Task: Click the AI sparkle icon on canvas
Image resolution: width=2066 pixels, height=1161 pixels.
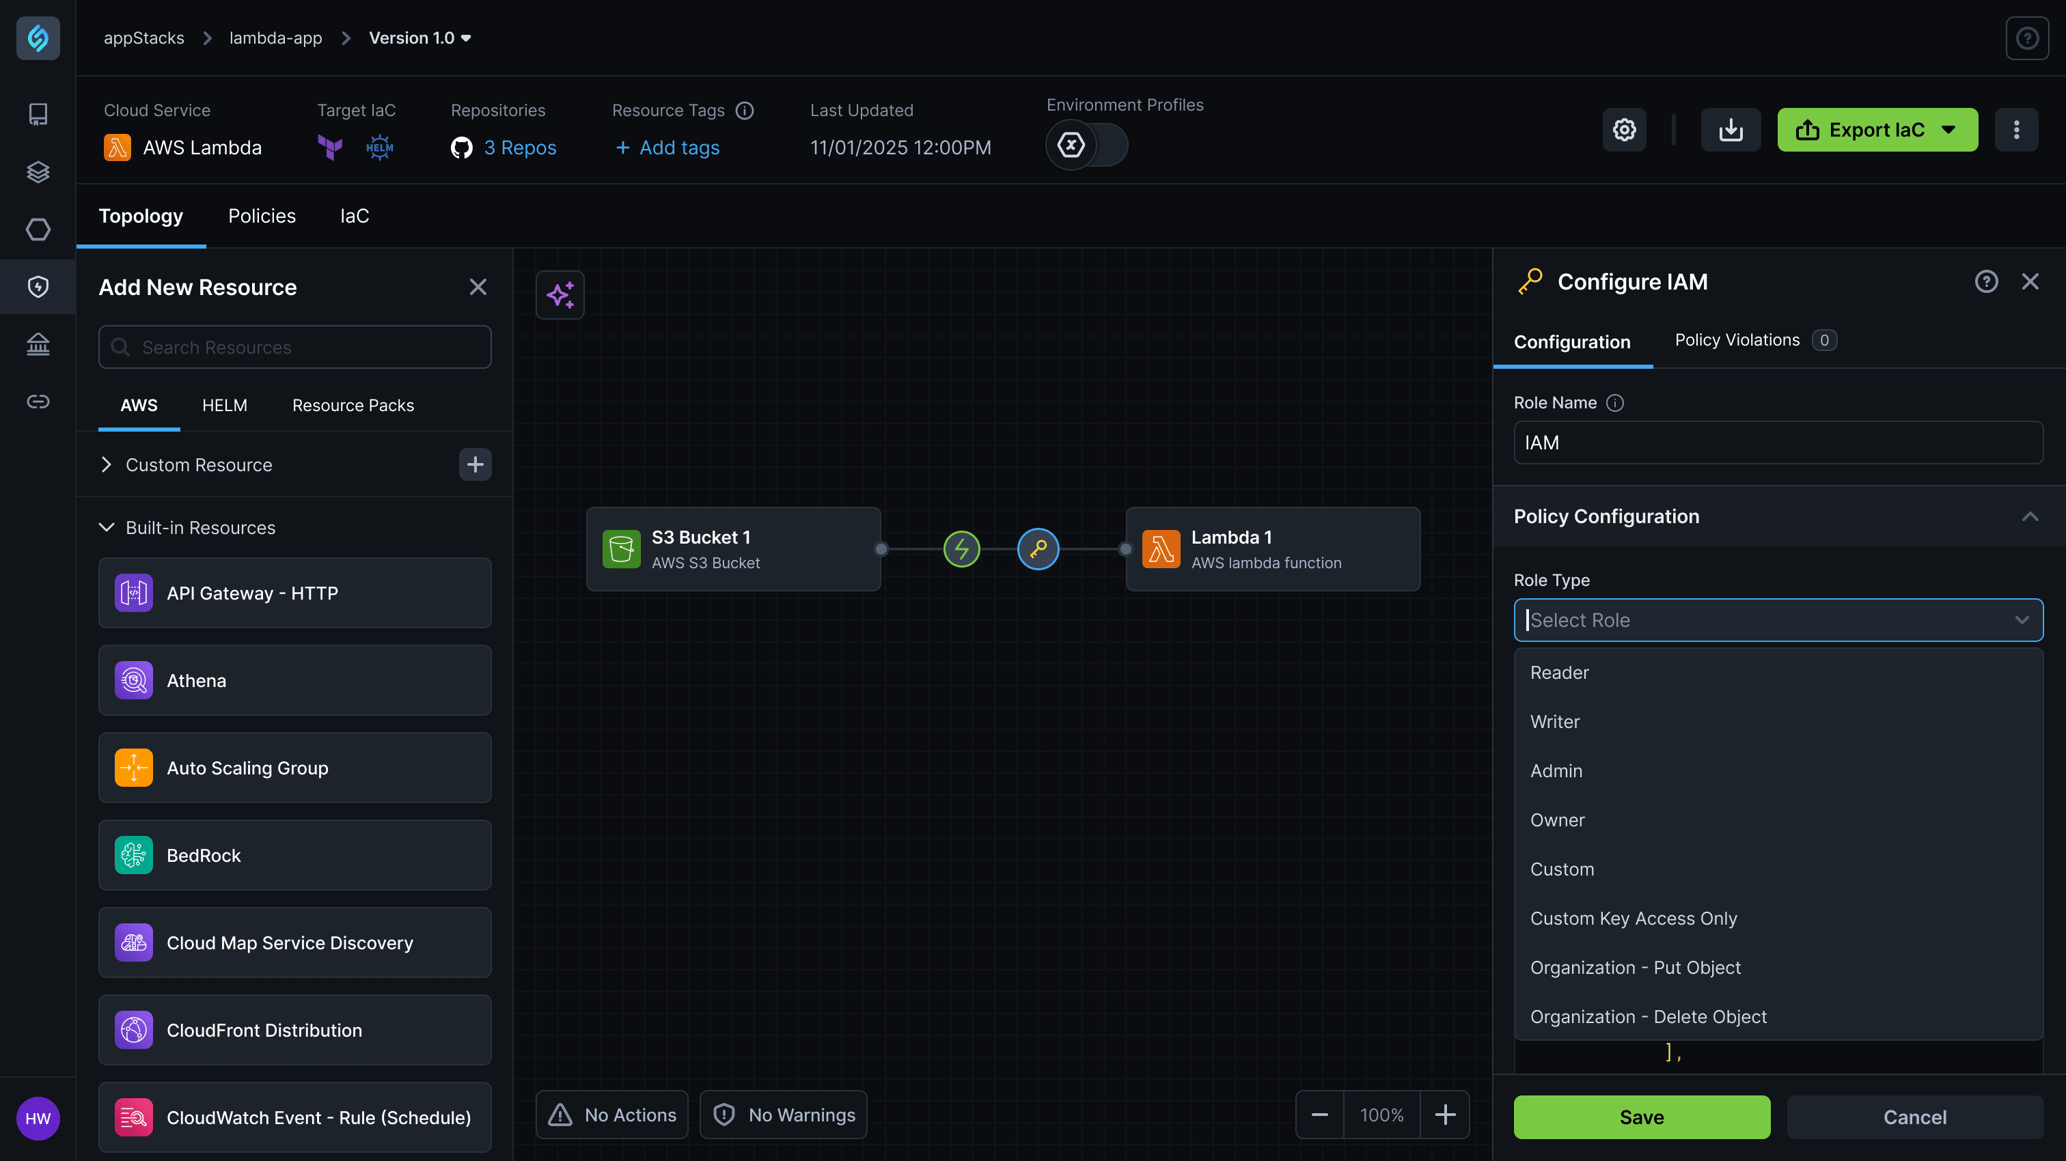Action: pos(560,295)
